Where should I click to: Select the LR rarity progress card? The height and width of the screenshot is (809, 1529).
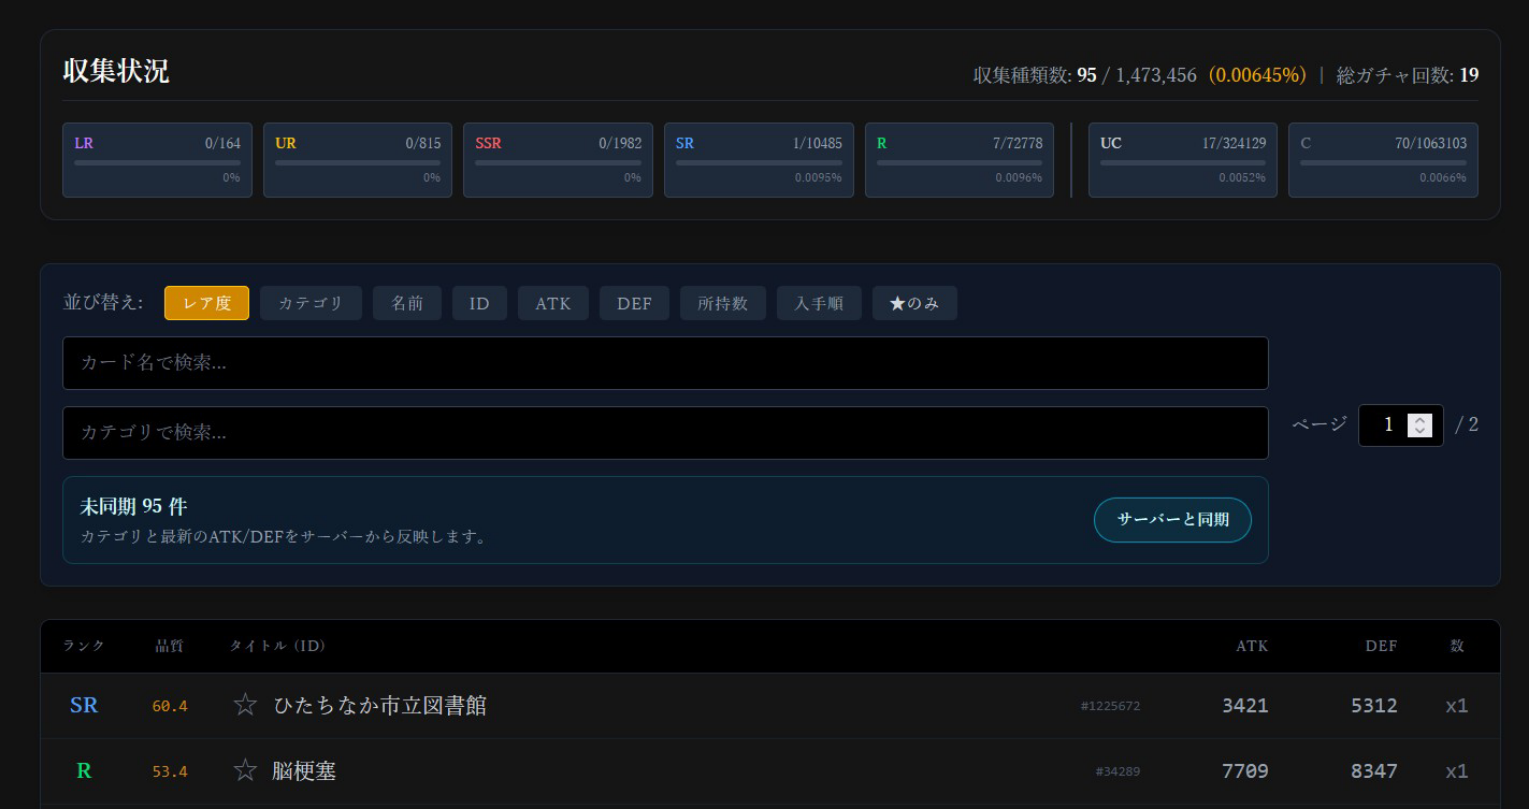[157, 160]
